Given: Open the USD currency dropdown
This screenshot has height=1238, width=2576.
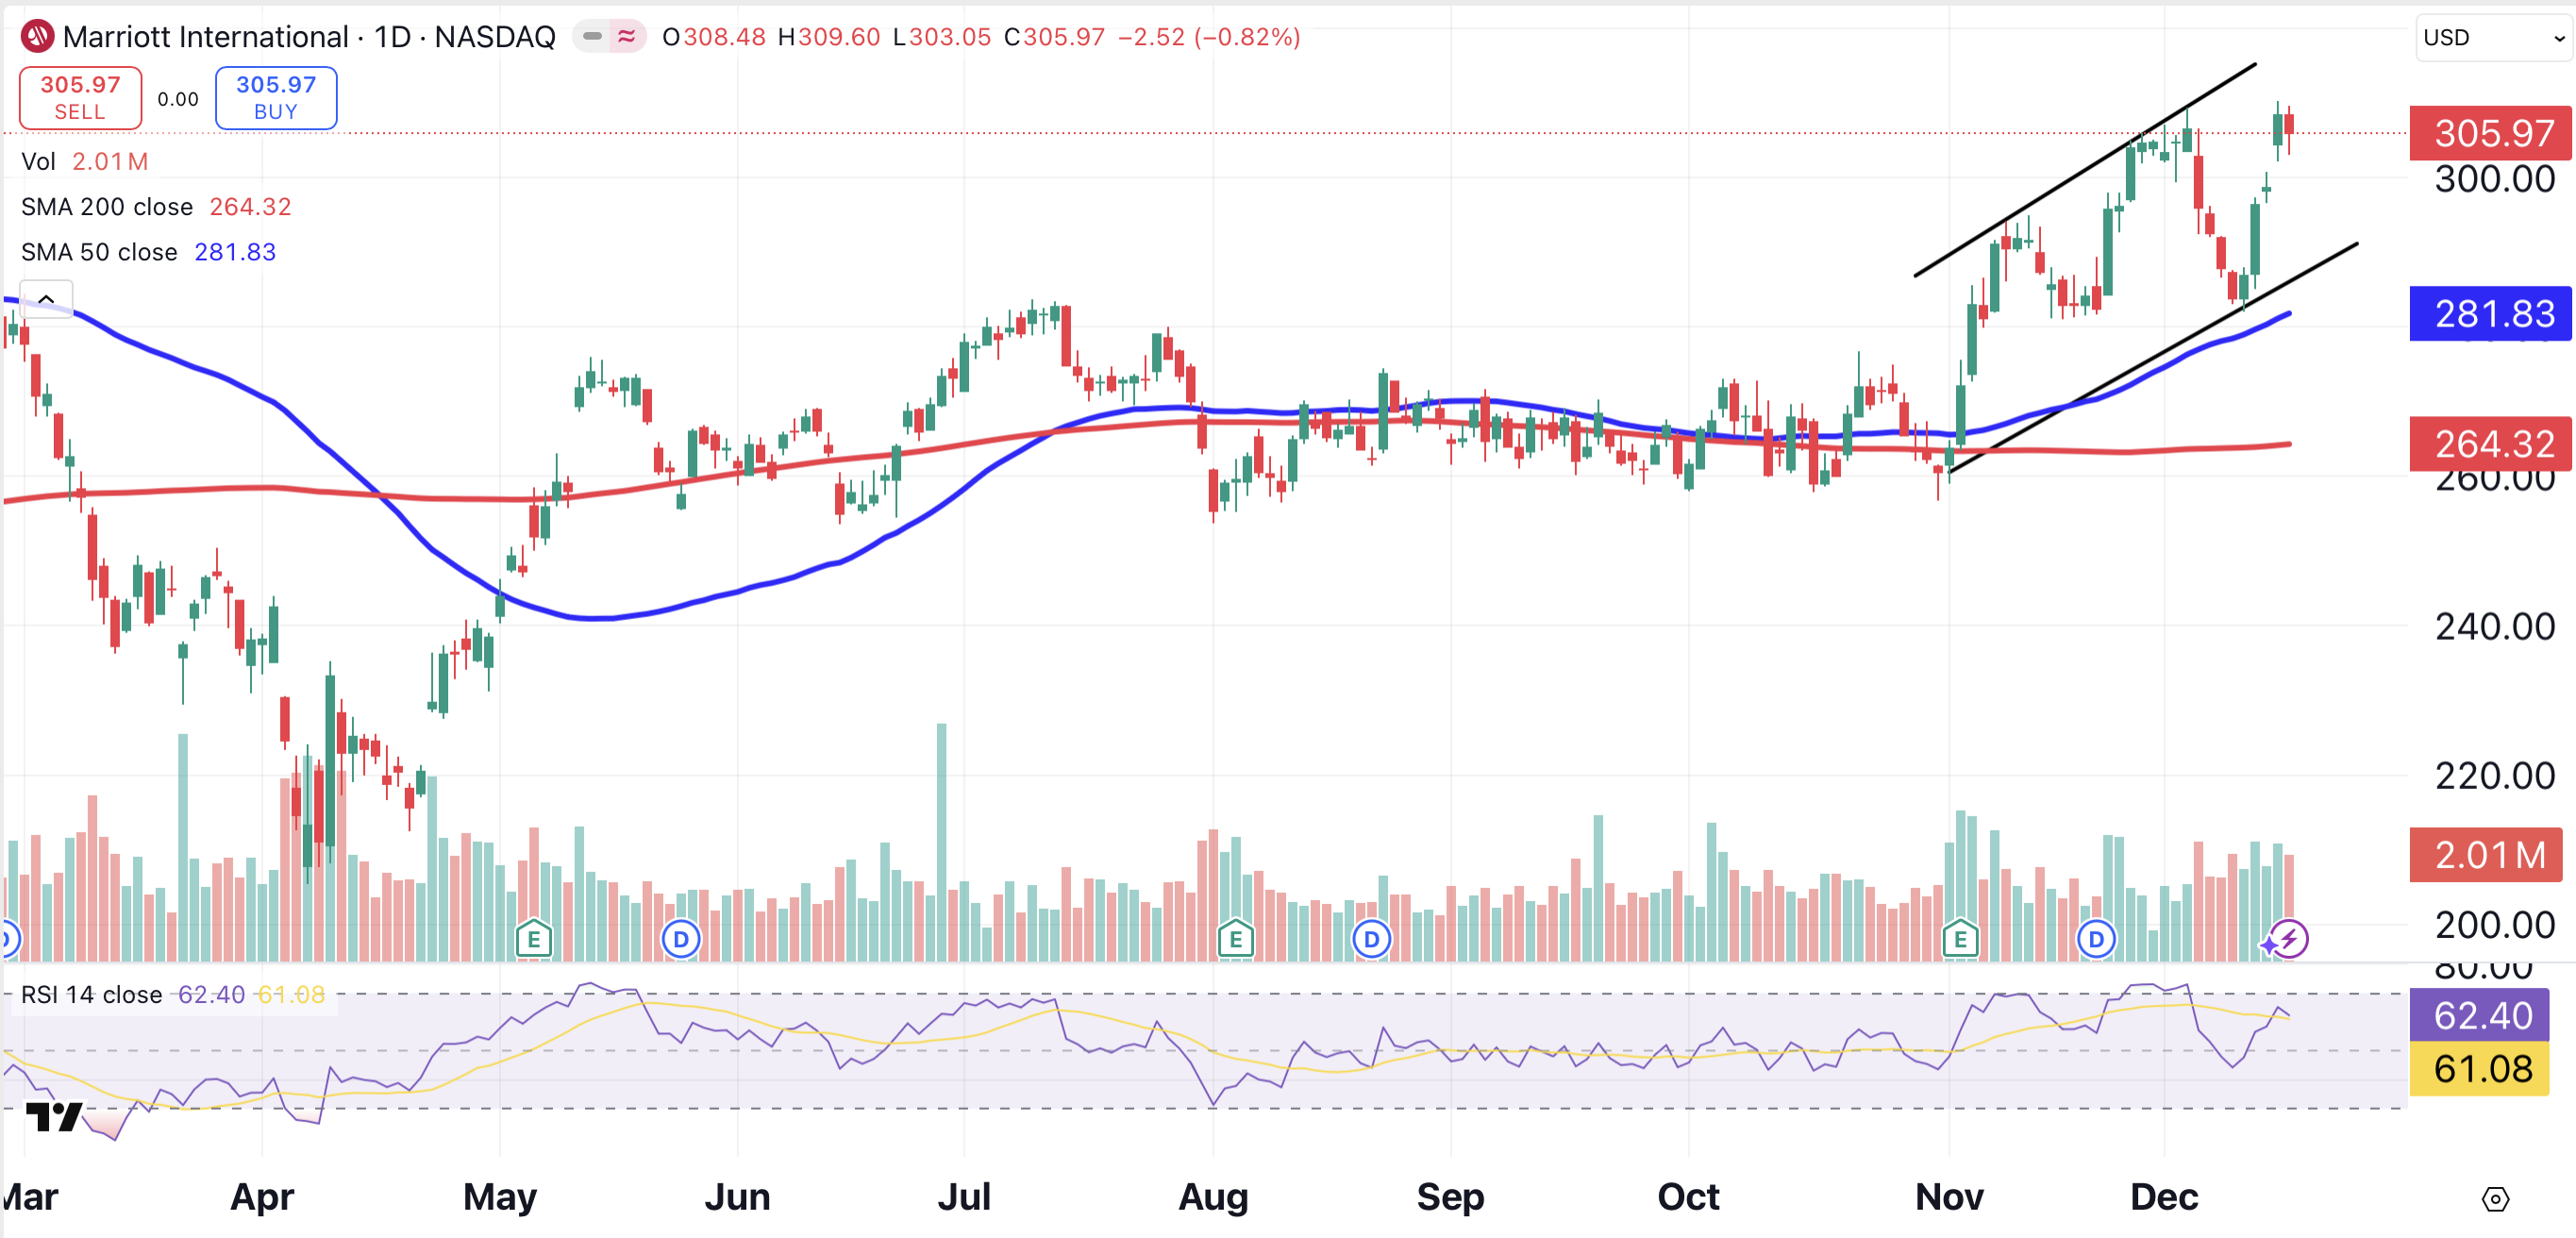Looking at the screenshot, I should (x=2493, y=38).
